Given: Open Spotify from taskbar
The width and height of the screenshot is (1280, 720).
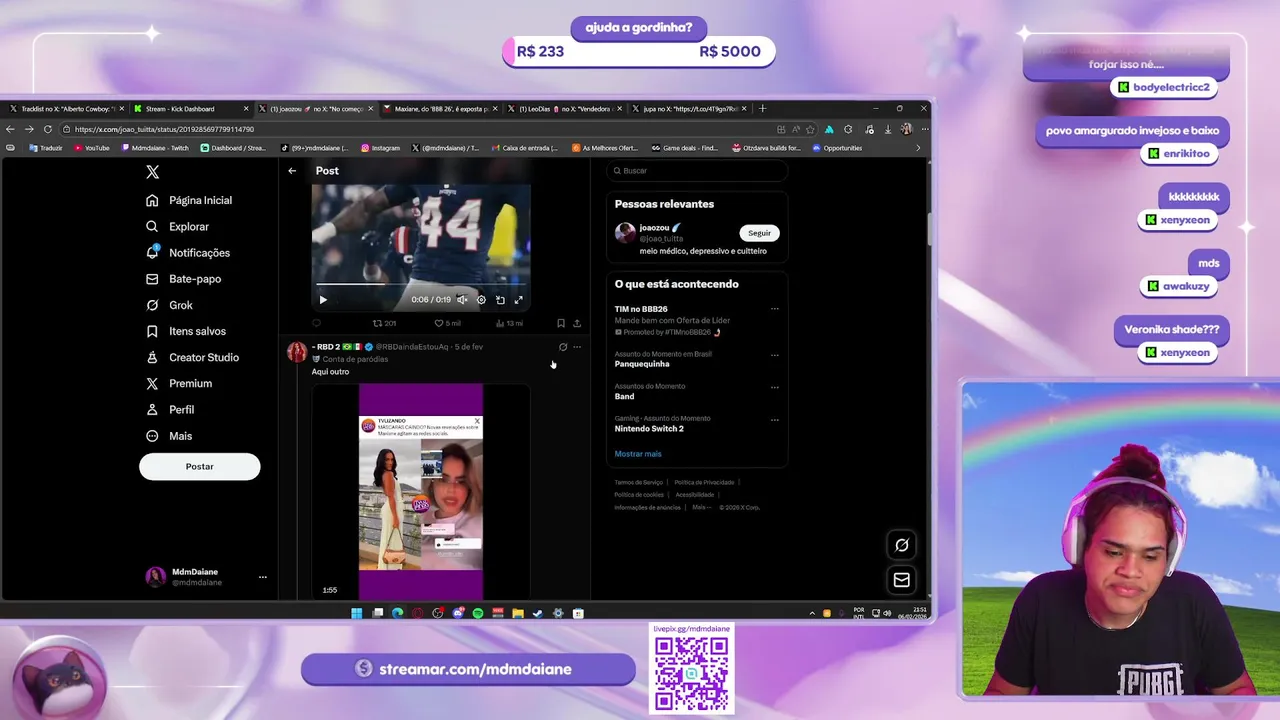Looking at the screenshot, I should point(478,613).
